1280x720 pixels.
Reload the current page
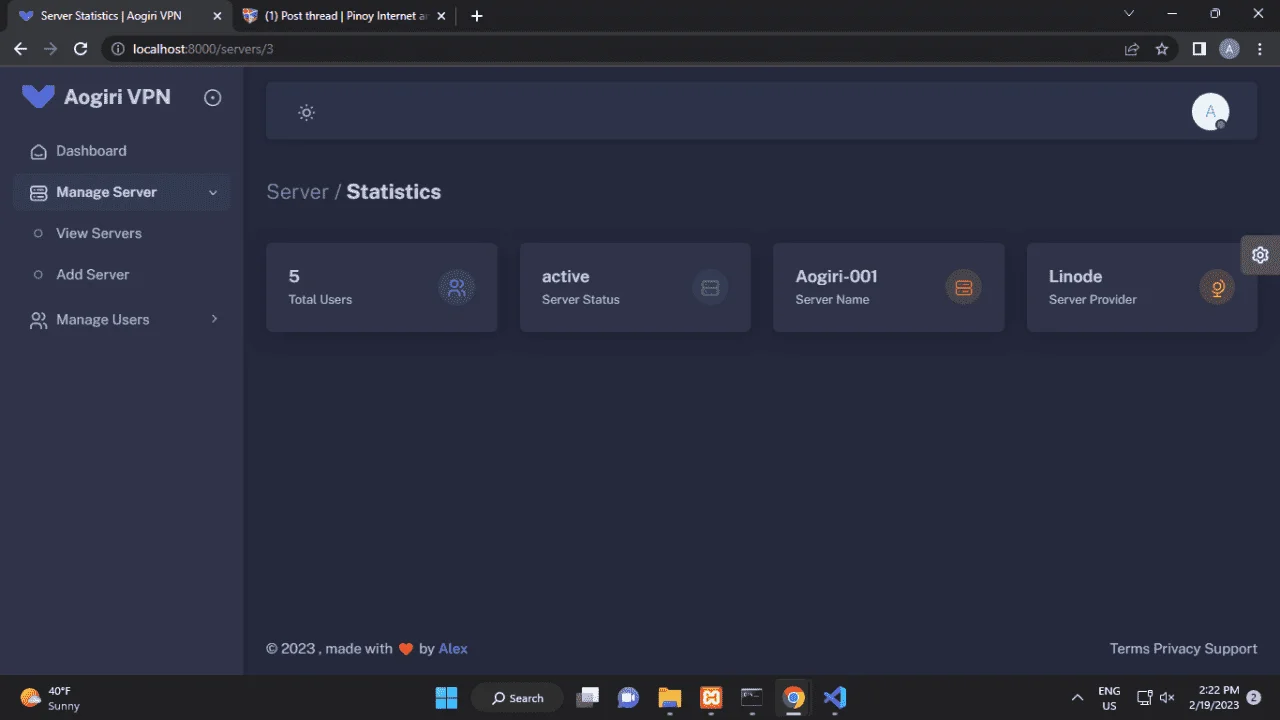point(81,48)
